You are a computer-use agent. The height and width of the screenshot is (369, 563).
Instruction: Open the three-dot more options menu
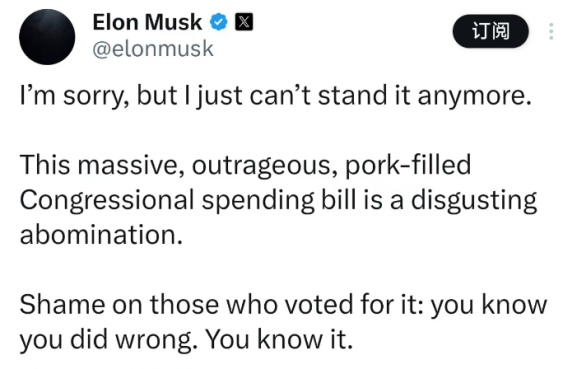[x=551, y=31]
